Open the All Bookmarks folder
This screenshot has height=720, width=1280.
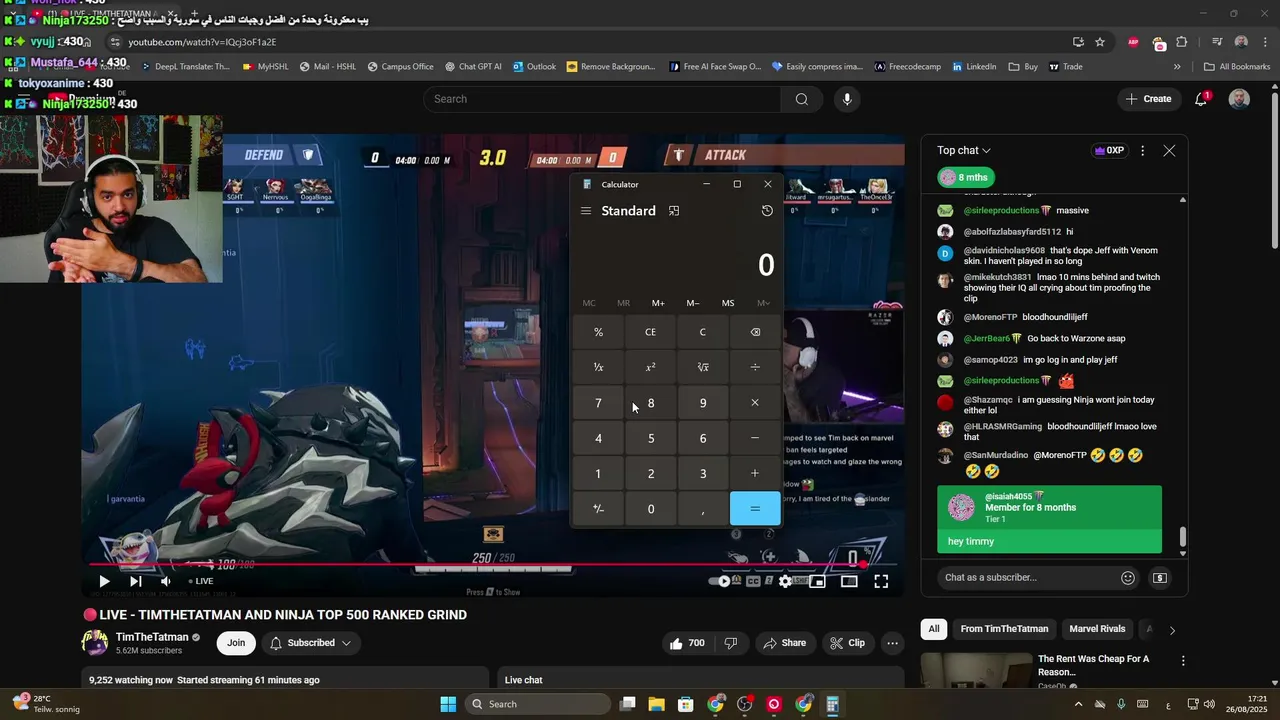(1237, 67)
